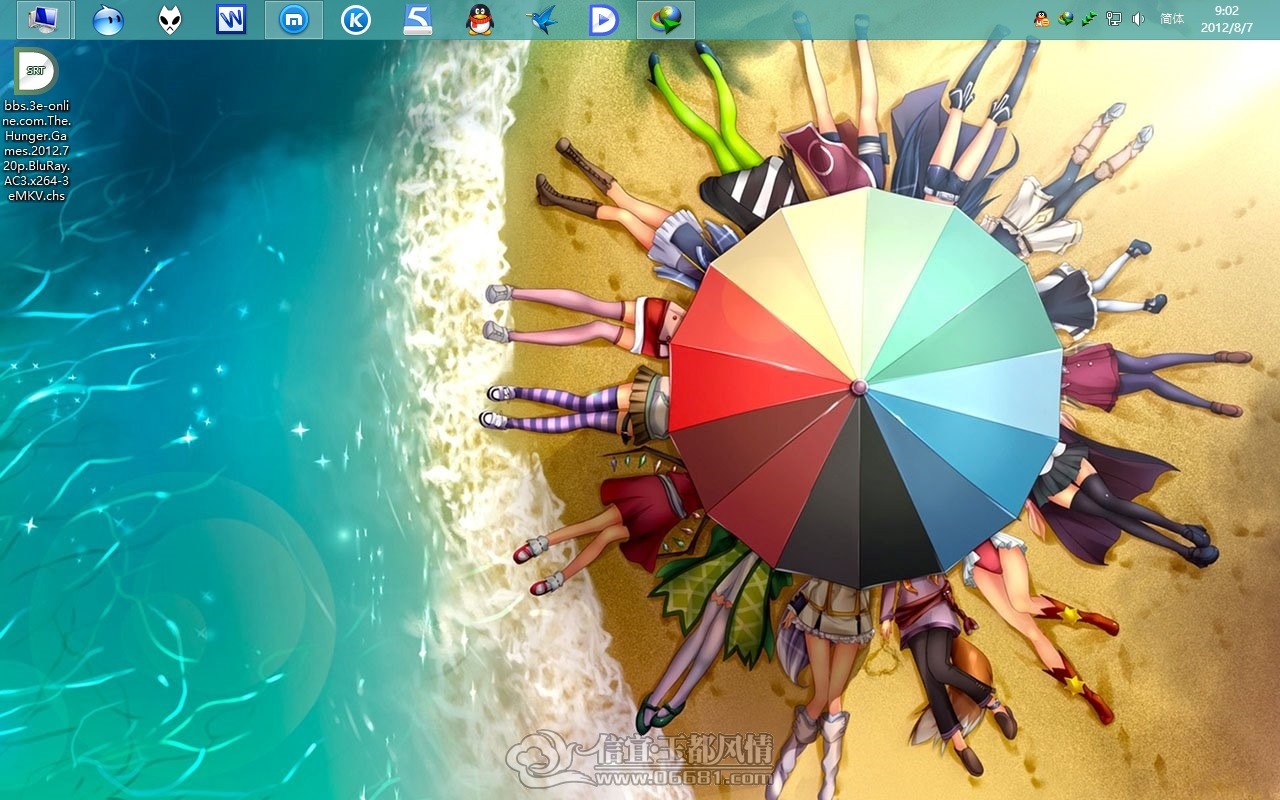Open the QQ penguin taskbar icon
This screenshot has height=800, width=1280.
[480, 19]
